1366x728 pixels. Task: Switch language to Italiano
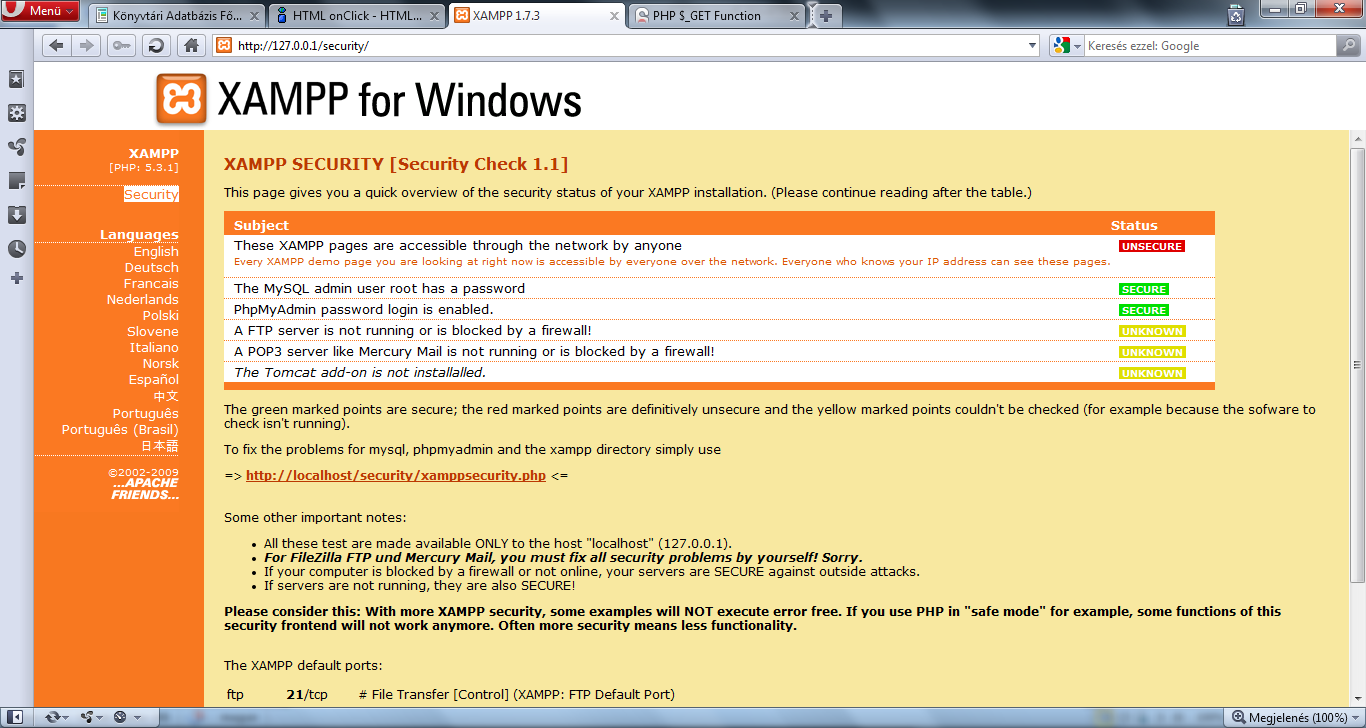pos(154,347)
